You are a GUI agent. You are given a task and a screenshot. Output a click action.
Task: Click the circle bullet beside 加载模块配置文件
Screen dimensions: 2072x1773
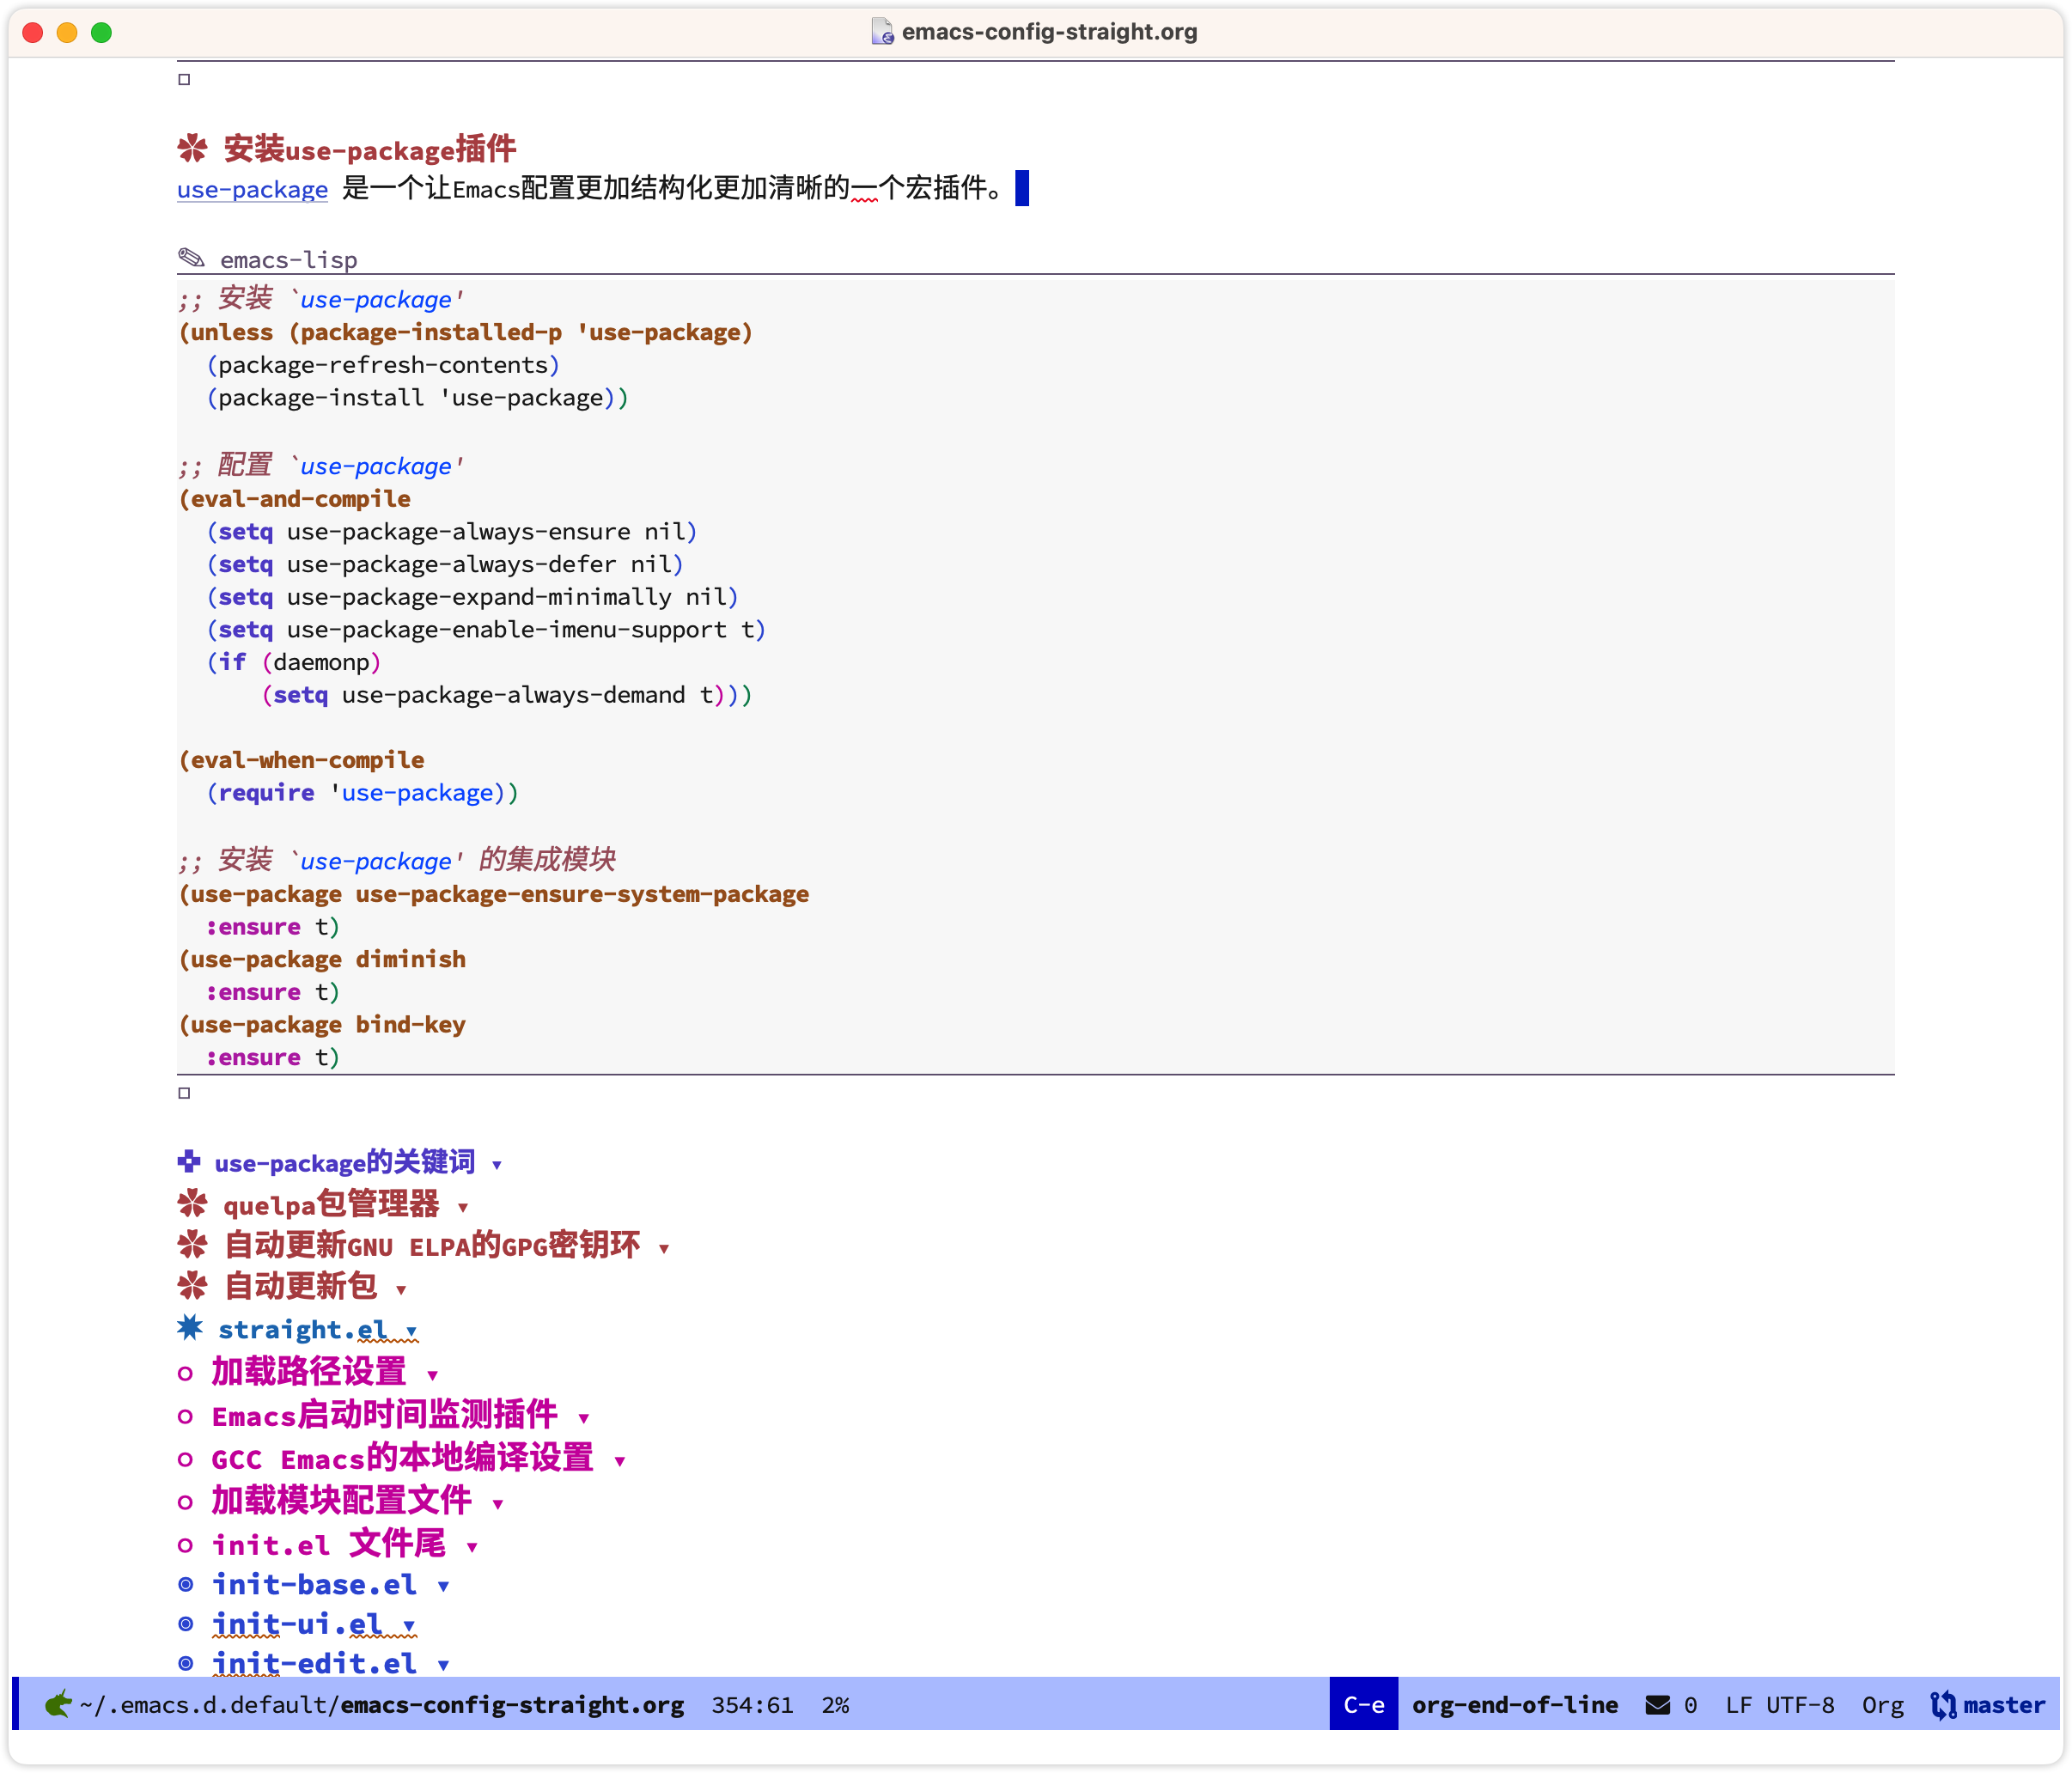click(x=185, y=1503)
